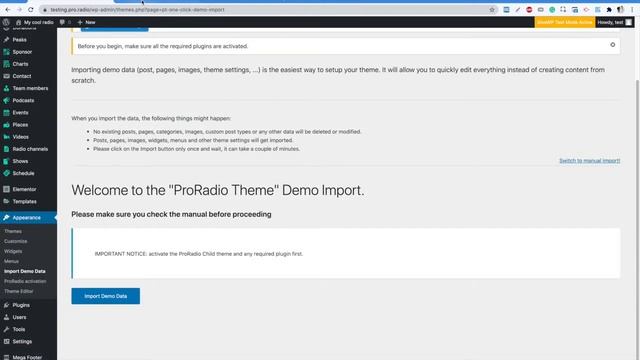The image size is (640, 360).
Task: Bookmark this page with star icon
Action: tap(492, 9)
